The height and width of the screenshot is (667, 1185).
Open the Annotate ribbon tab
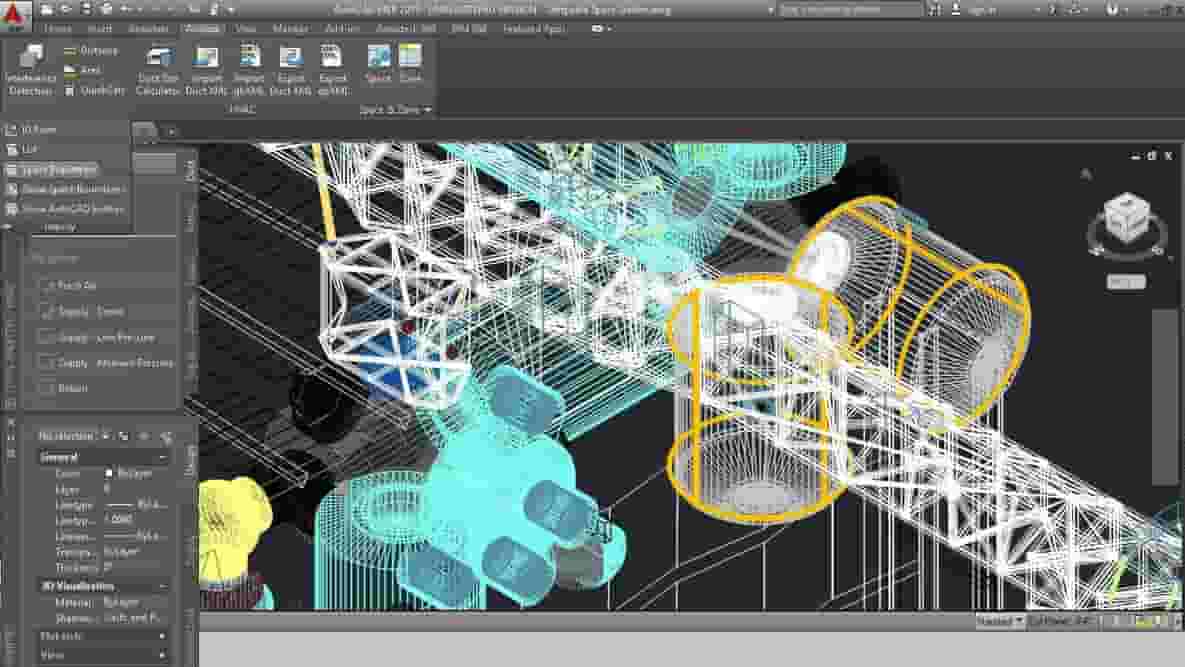148,29
